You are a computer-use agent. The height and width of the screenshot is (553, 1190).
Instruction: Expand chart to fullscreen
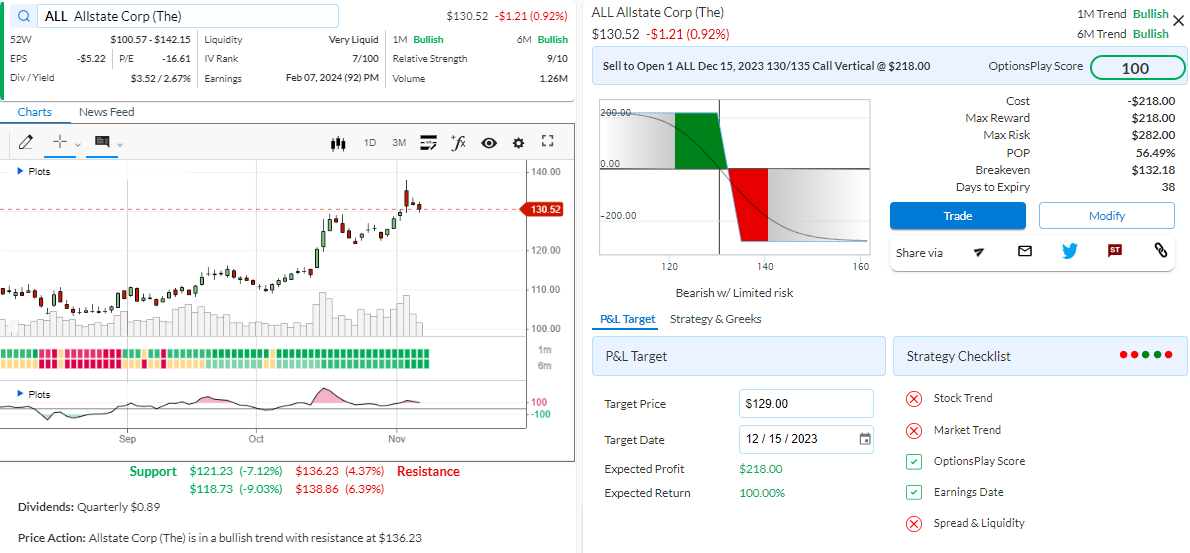coord(547,141)
